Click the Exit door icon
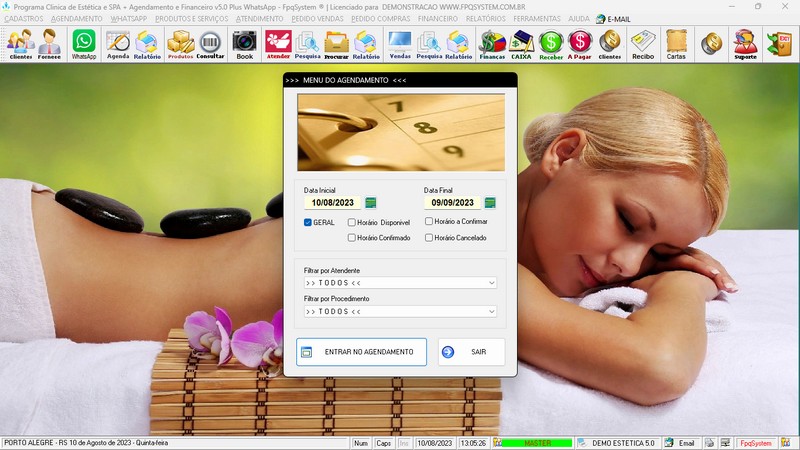The height and width of the screenshot is (450, 800). [780, 44]
